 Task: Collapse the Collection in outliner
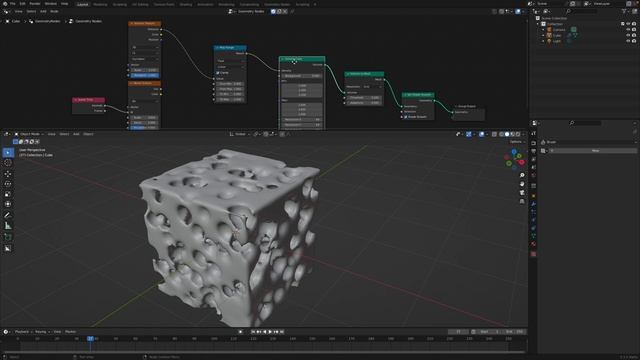538,24
